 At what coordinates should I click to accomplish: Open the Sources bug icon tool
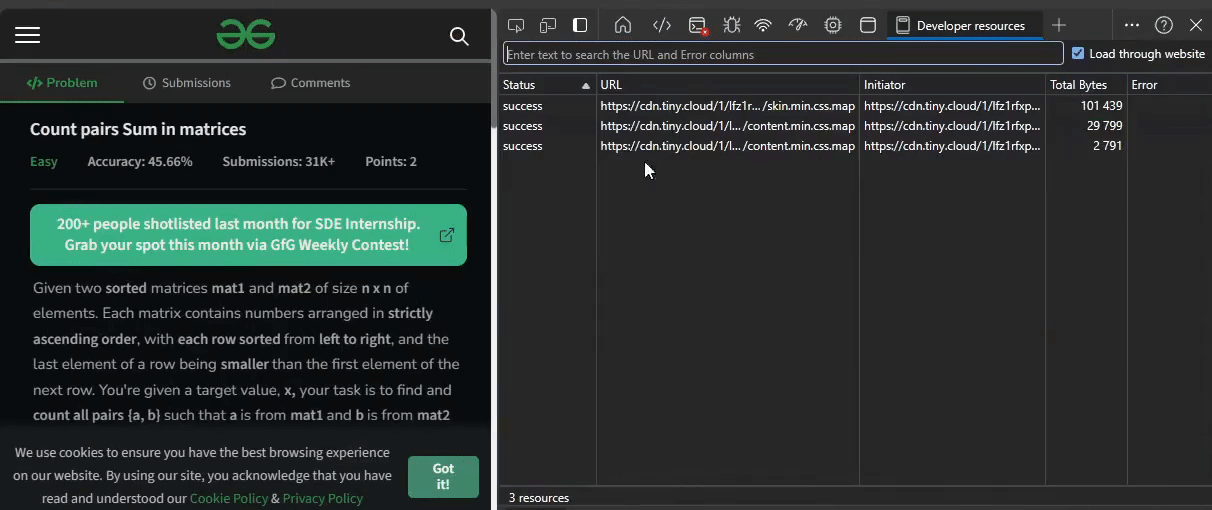pos(731,25)
